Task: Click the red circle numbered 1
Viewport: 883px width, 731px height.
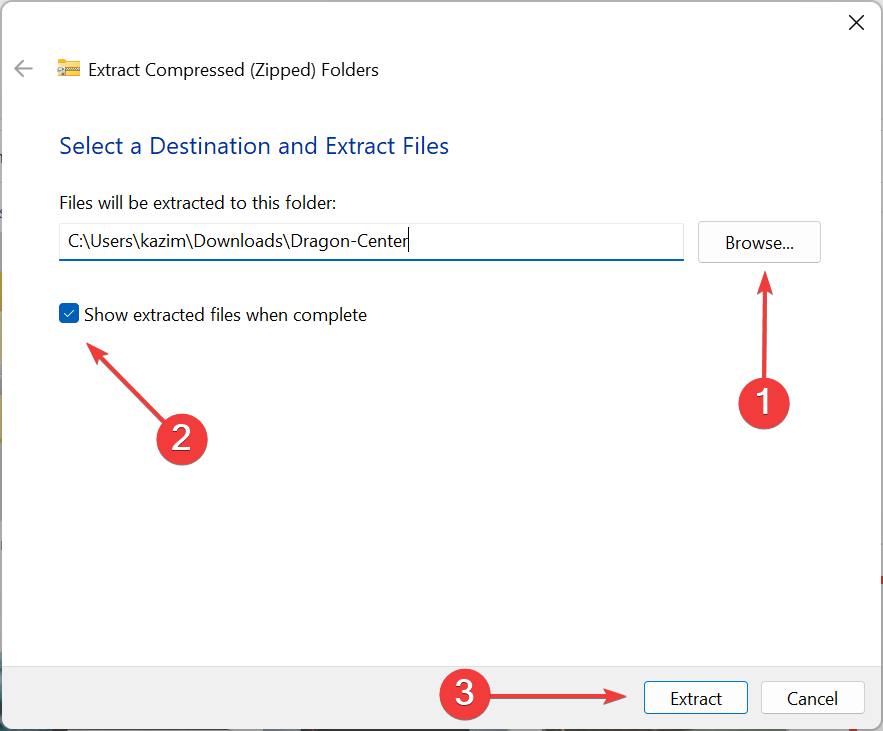Action: [764, 402]
